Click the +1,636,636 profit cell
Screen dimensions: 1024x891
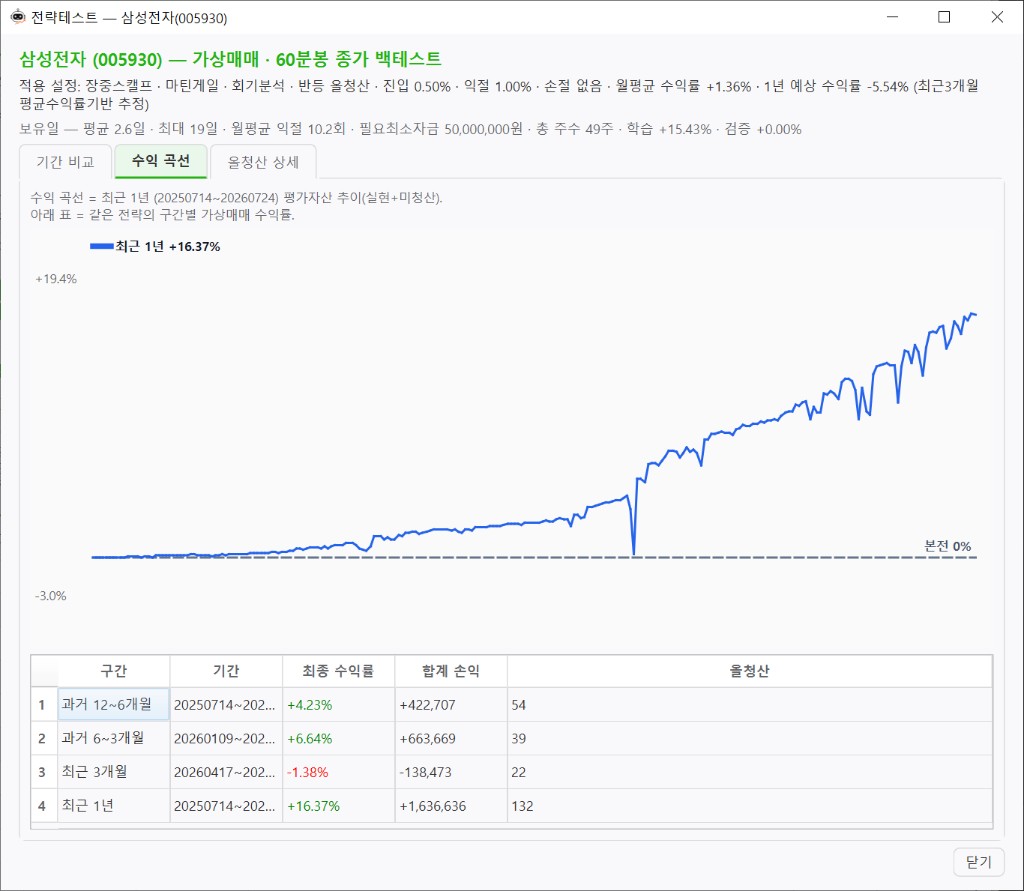tap(451, 806)
